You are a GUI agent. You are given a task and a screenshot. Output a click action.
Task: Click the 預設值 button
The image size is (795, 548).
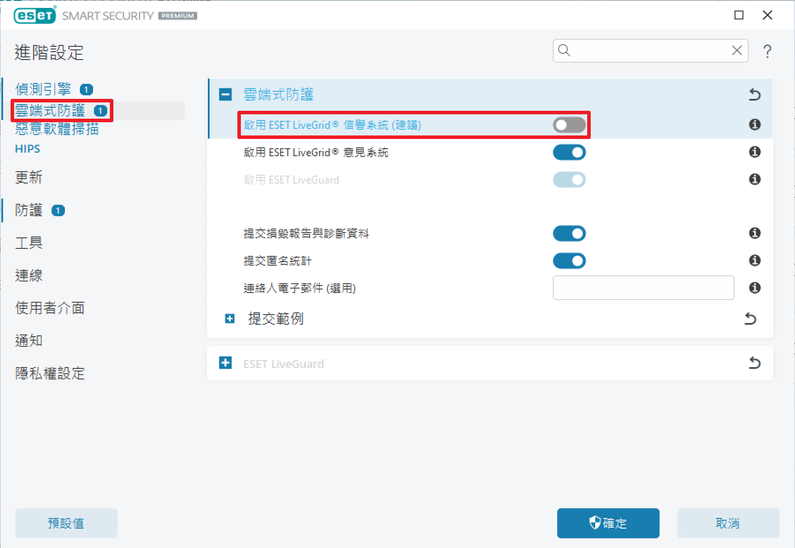click(x=66, y=523)
